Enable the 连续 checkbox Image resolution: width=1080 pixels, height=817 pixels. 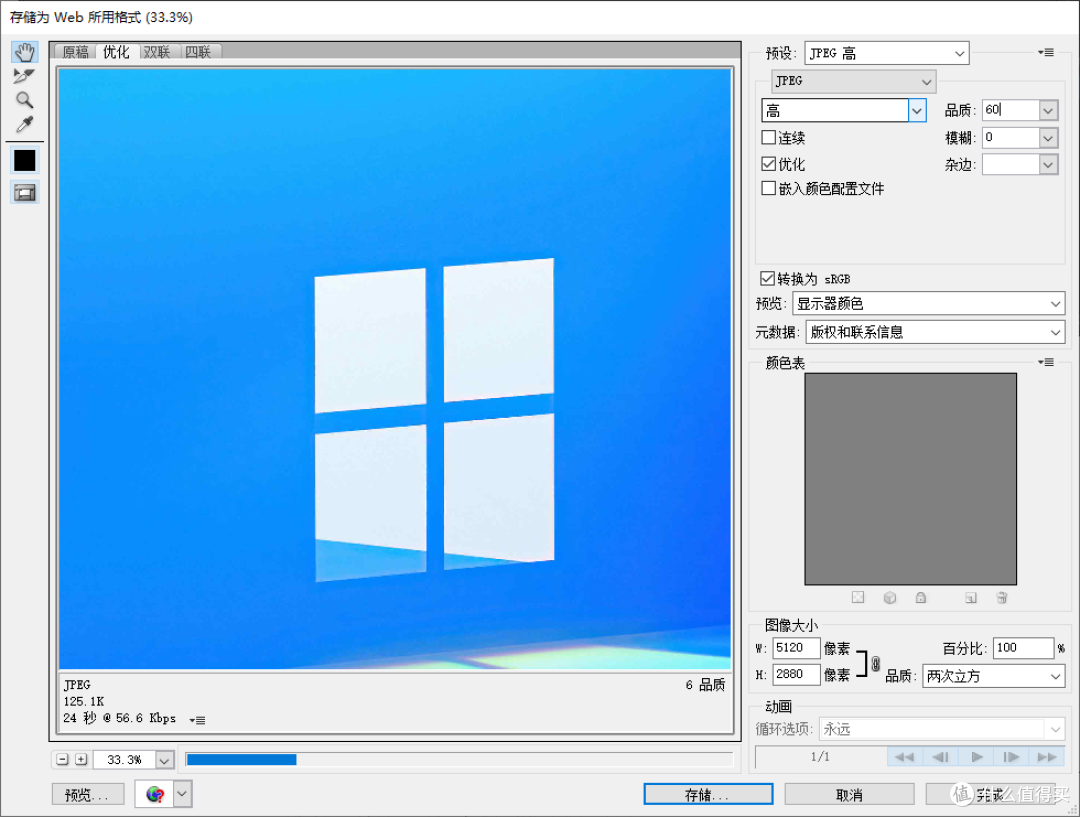tap(769, 137)
